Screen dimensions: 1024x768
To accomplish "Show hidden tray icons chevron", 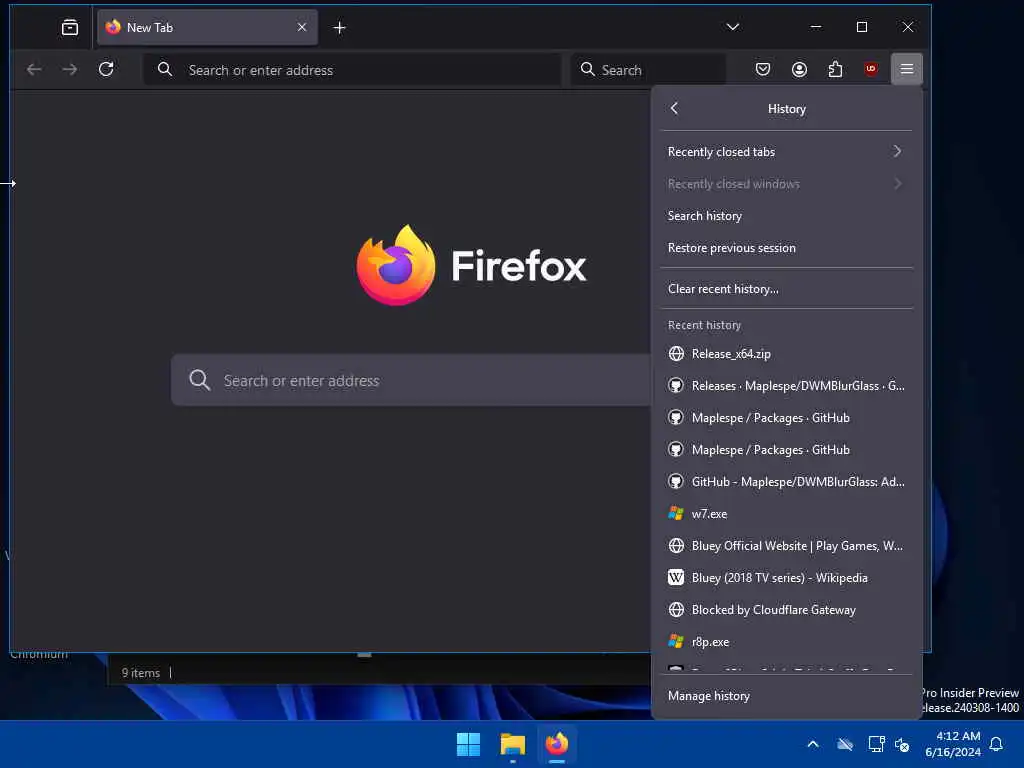I will 813,744.
